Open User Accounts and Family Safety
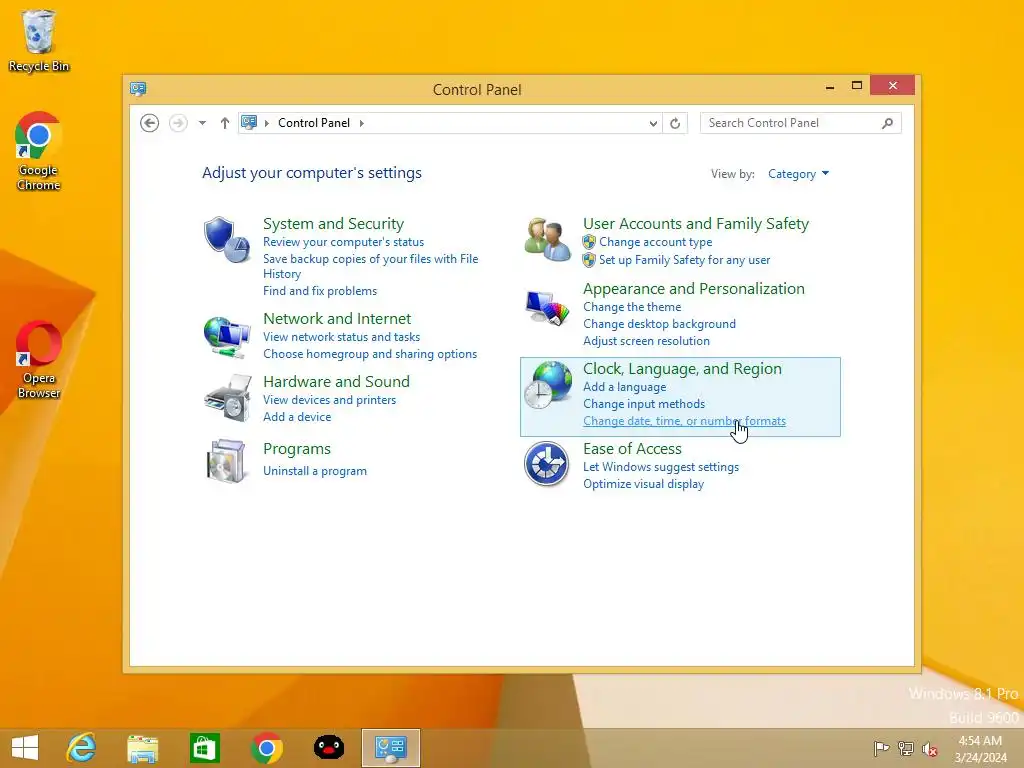The image size is (1024, 768). (696, 223)
